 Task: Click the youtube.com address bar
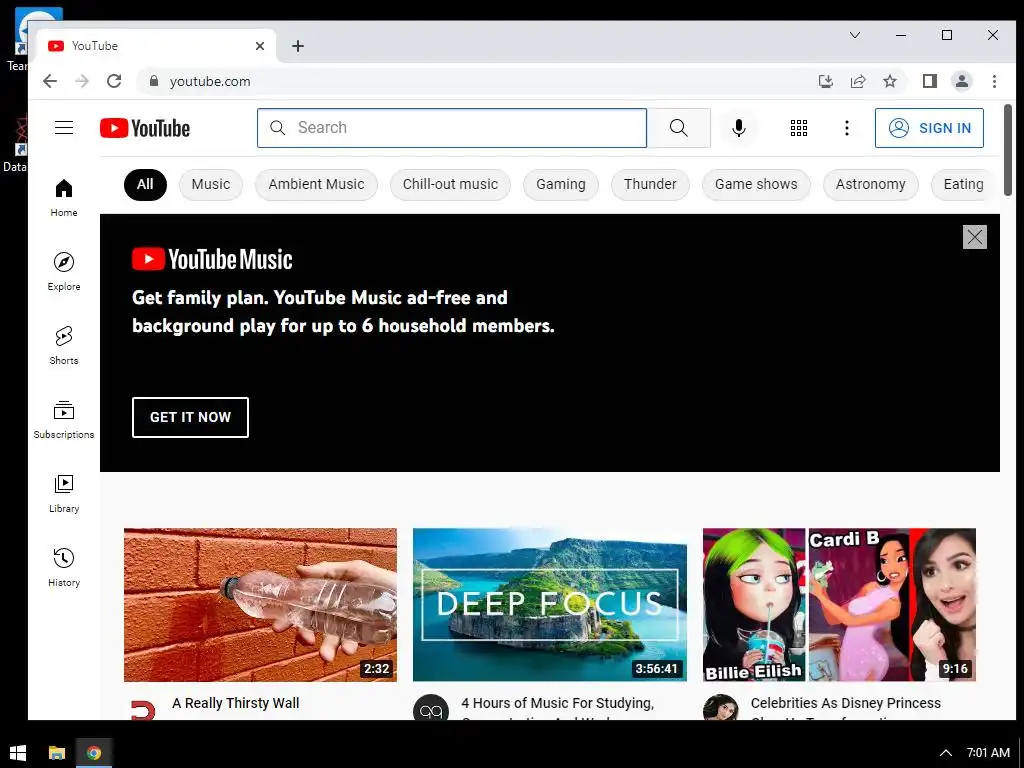(x=477, y=81)
